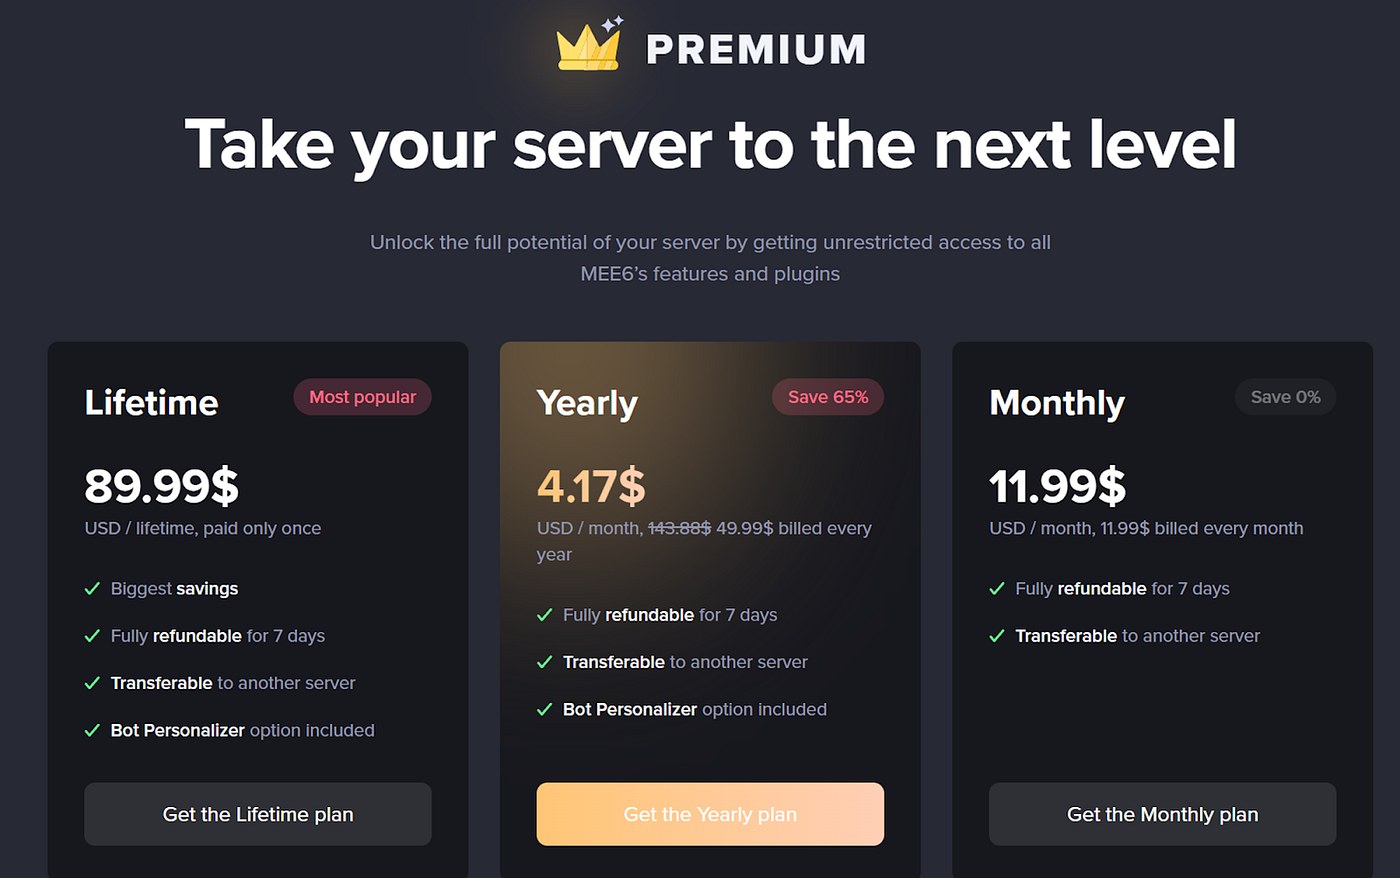1400x878 pixels.
Task: Click the Monthly plan card title
Action: point(1057,403)
